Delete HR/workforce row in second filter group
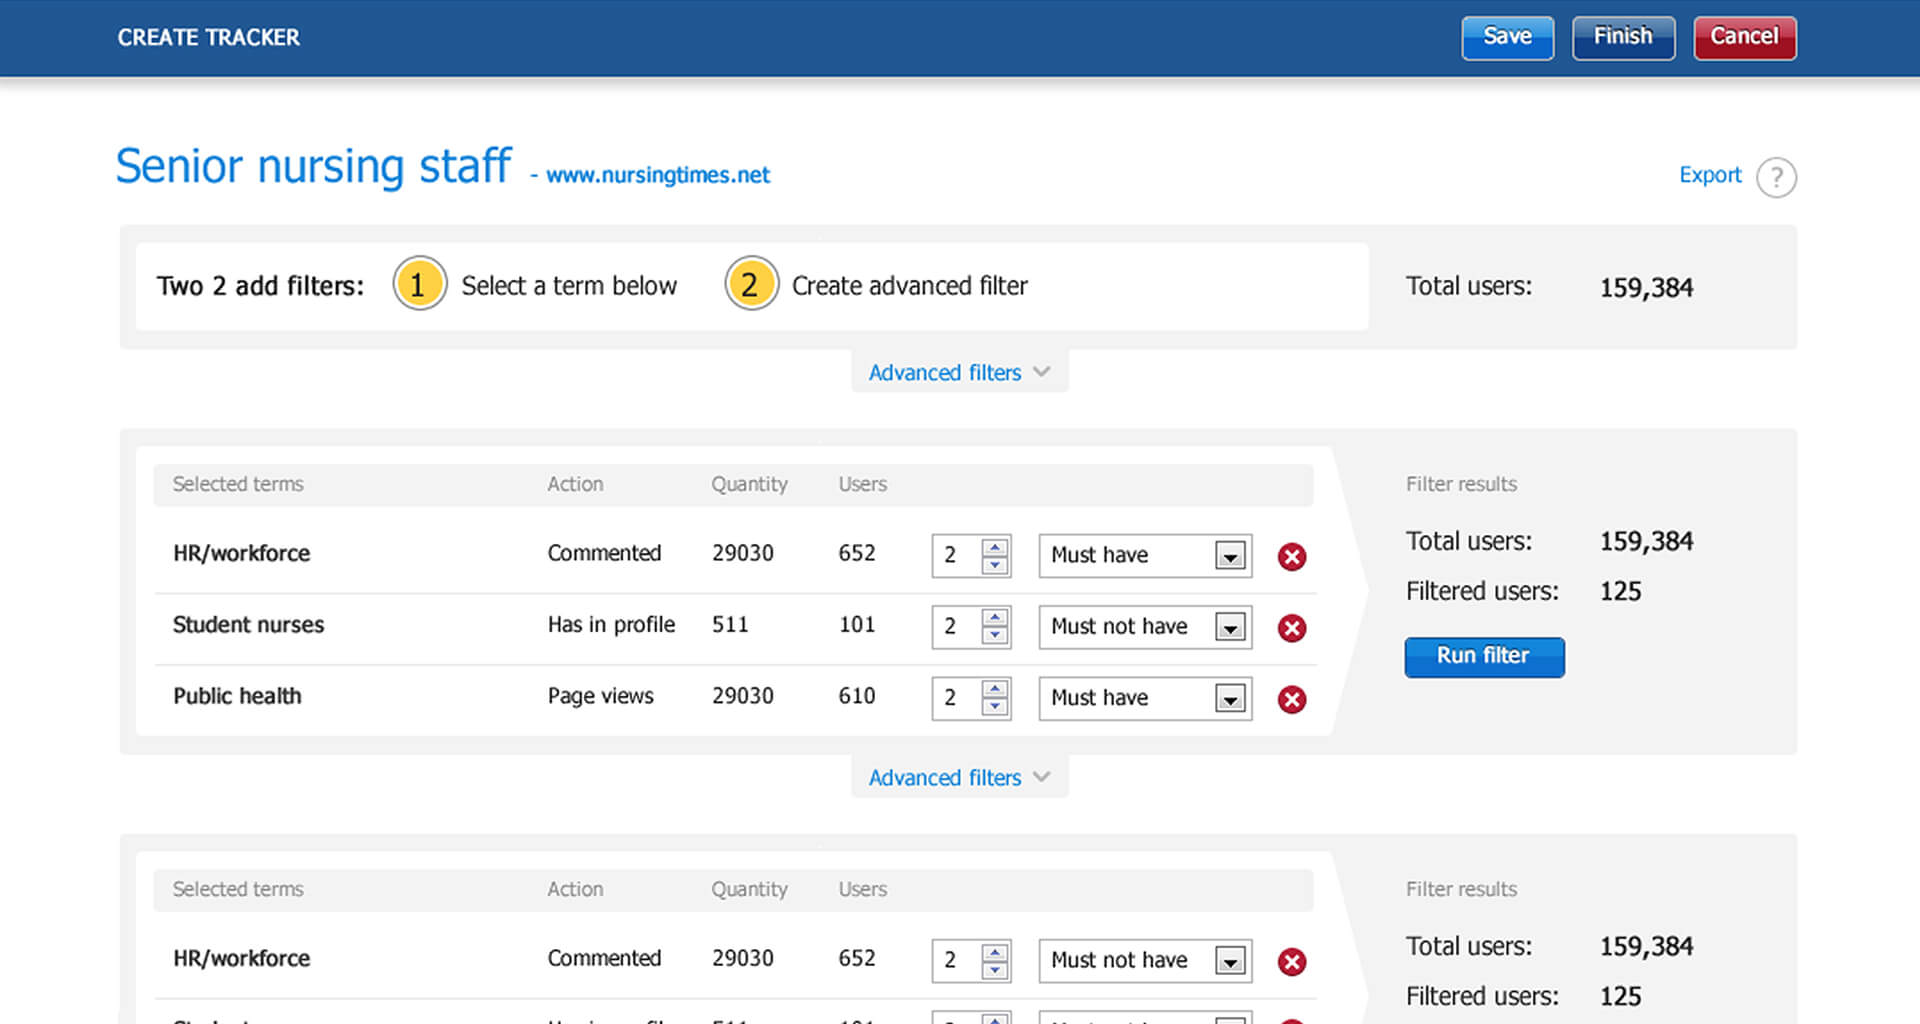1920x1024 pixels. click(x=1291, y=962)
